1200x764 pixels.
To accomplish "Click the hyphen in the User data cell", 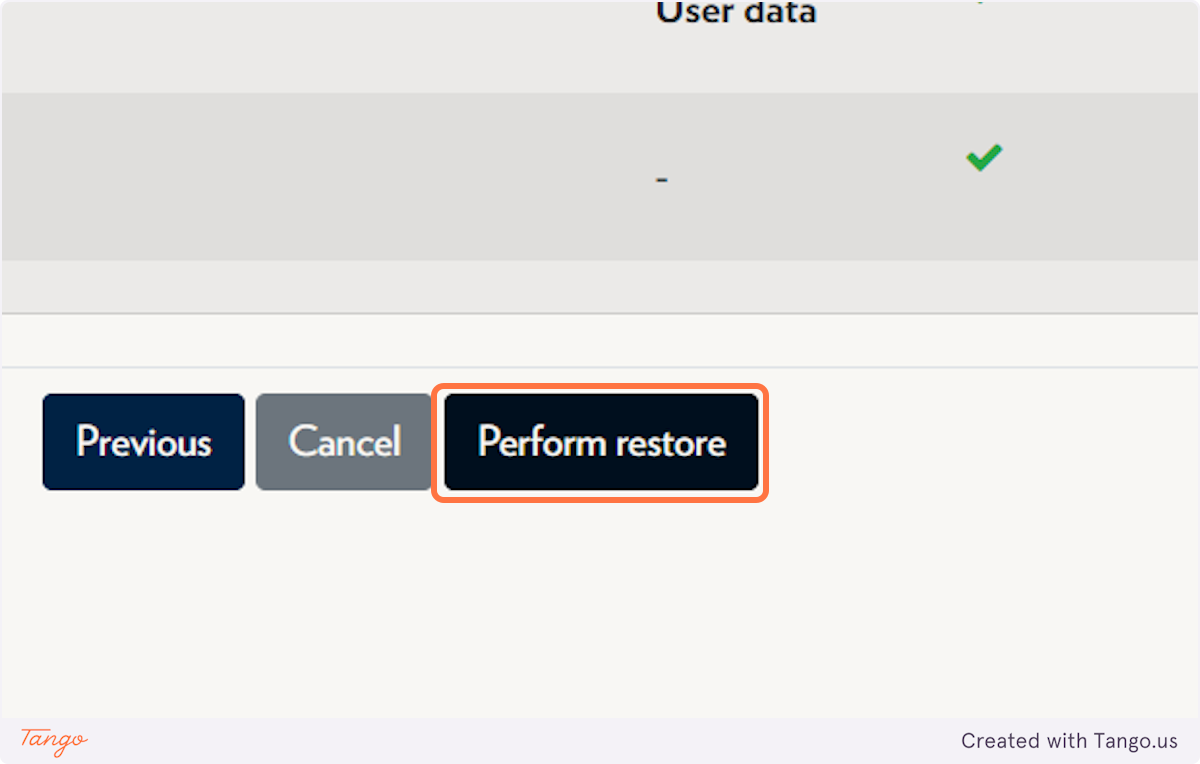I will [661, 180].
